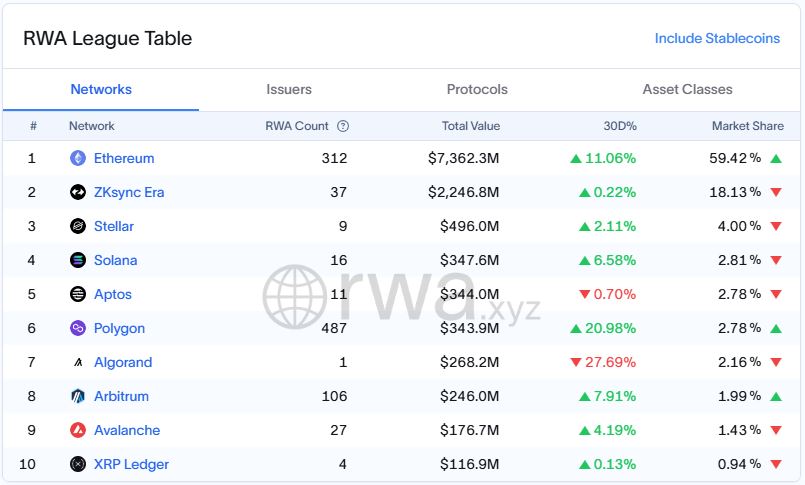This screenshot has height=485, width=805.
Task: Click ZKsync Era's market share down arrow
Action: point(776,192)
